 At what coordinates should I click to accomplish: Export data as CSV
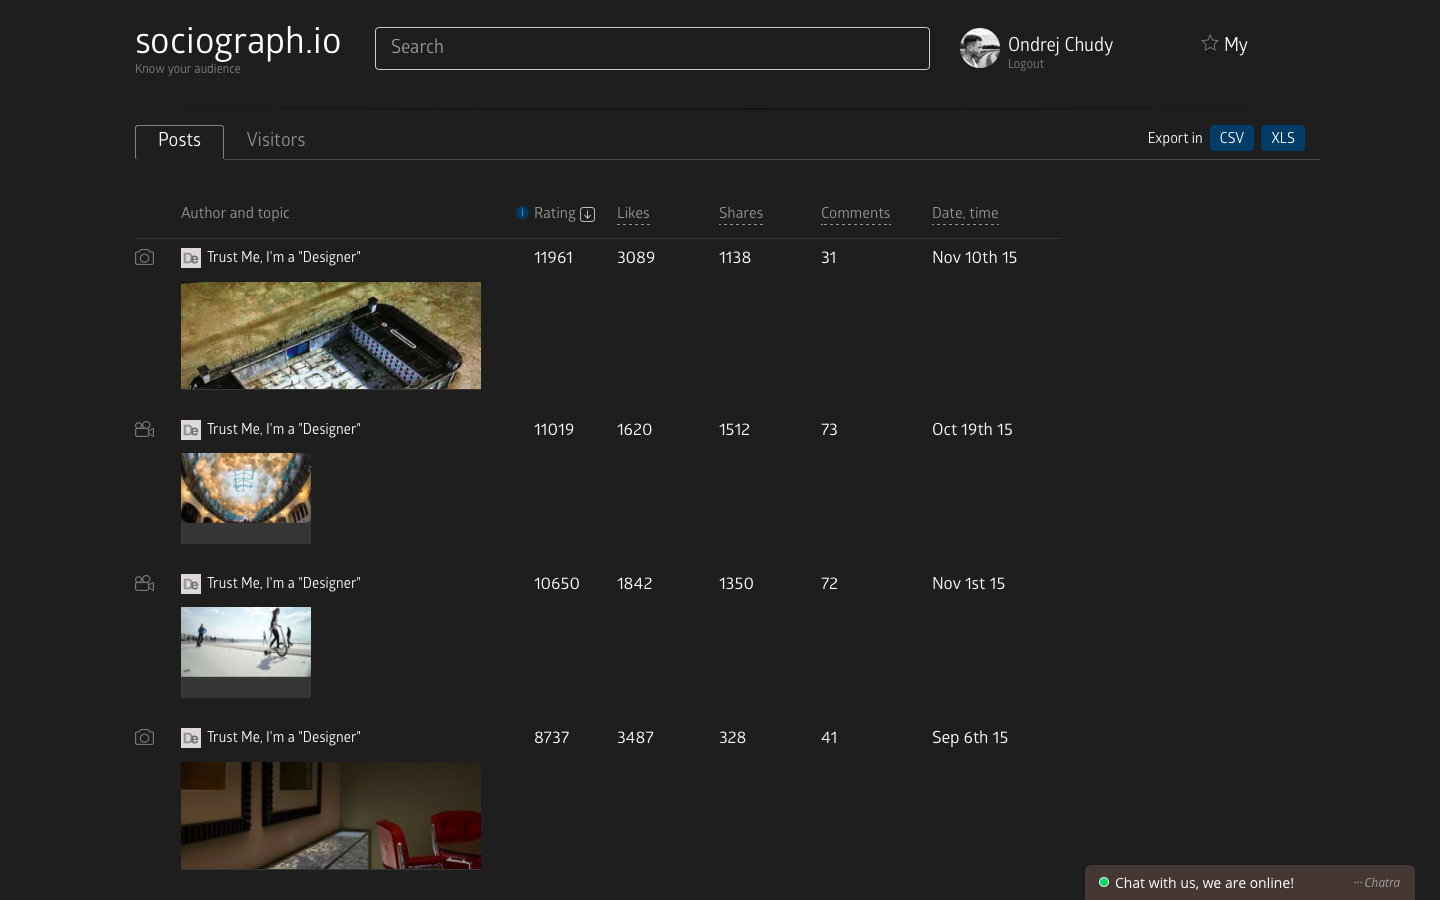coord(1232,138)
